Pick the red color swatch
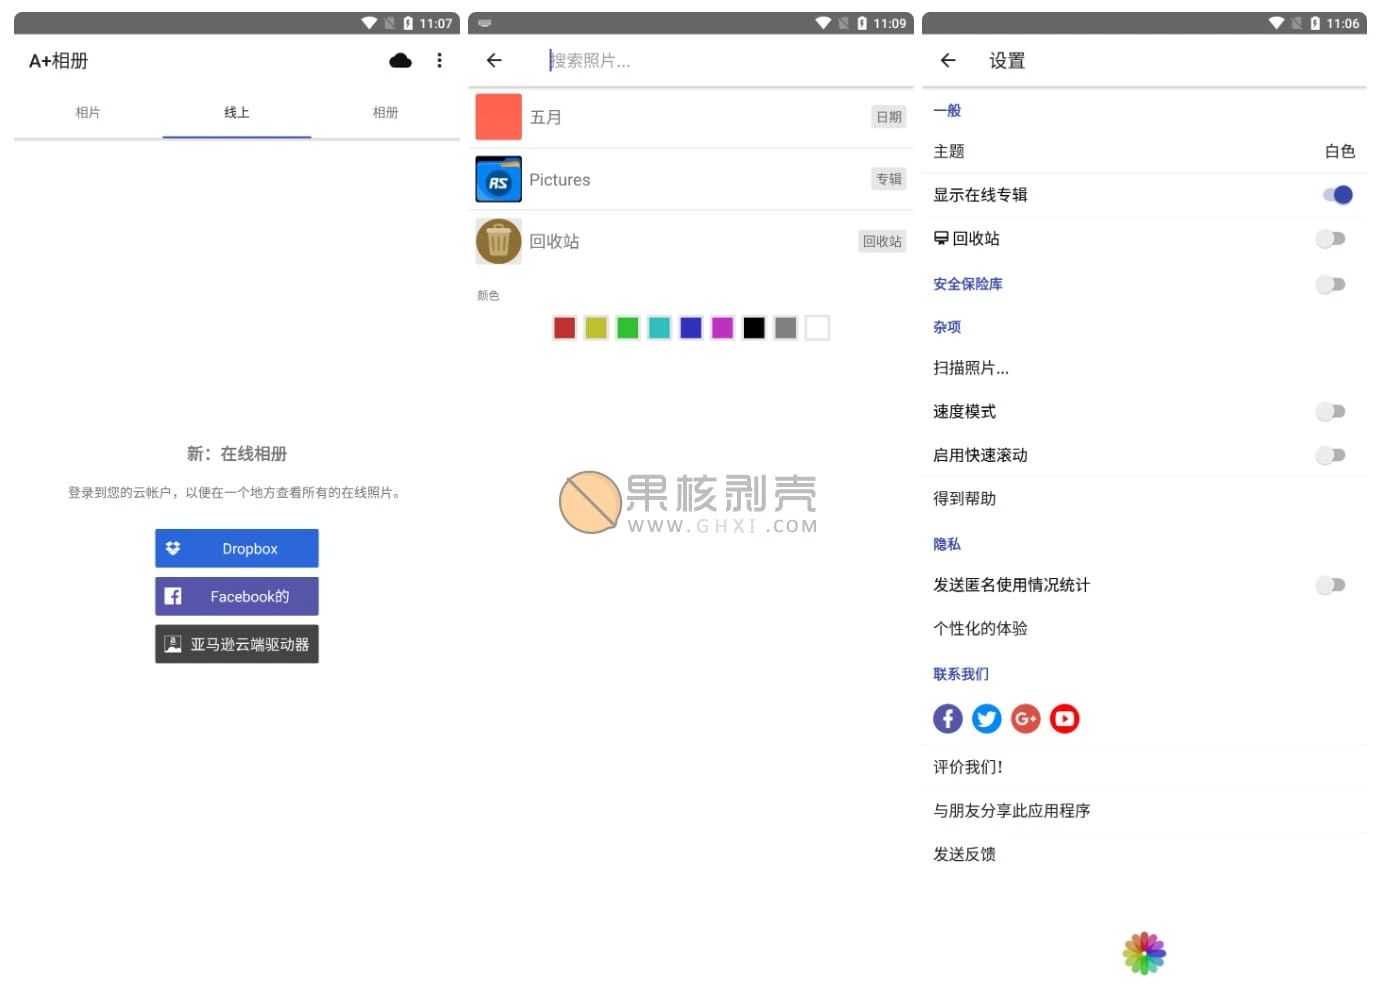 coord(565,328)
